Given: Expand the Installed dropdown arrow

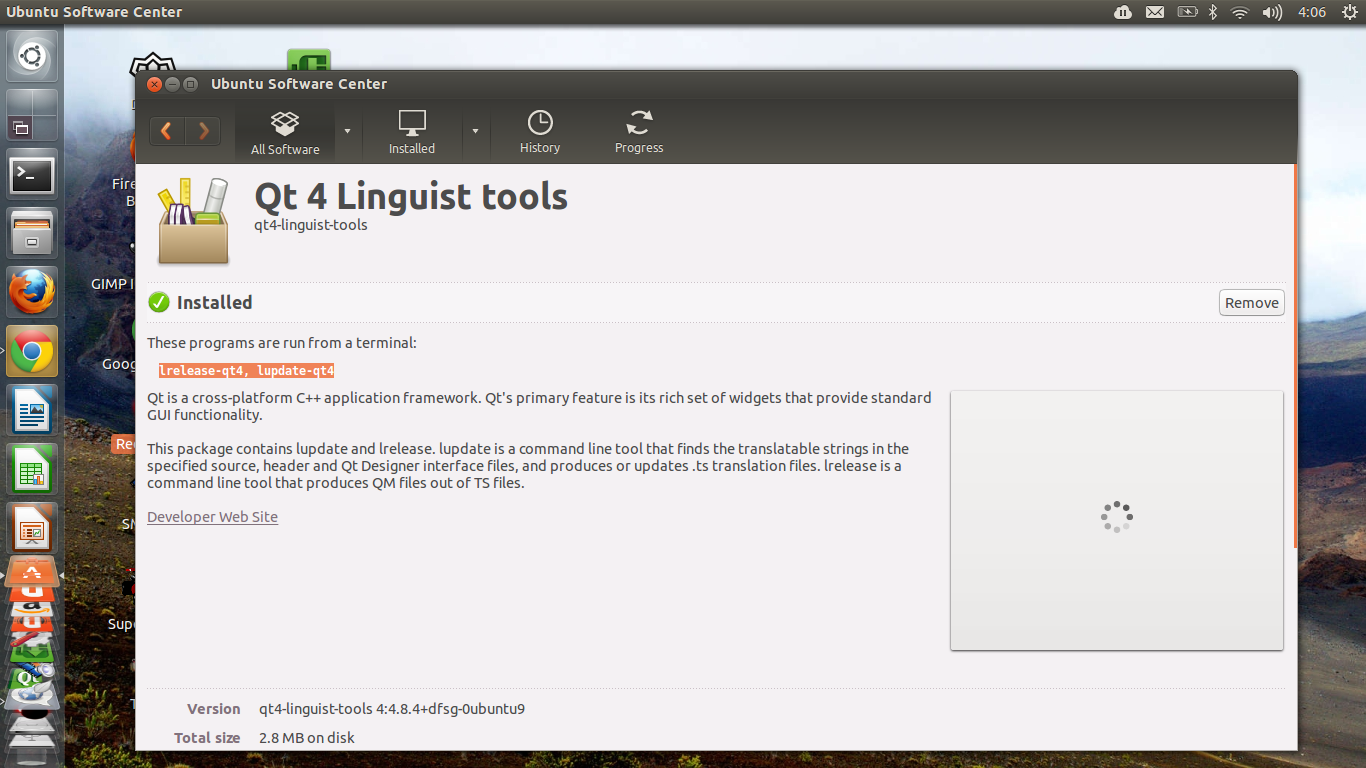Looking at the screenshot, I should click(475, 131).
